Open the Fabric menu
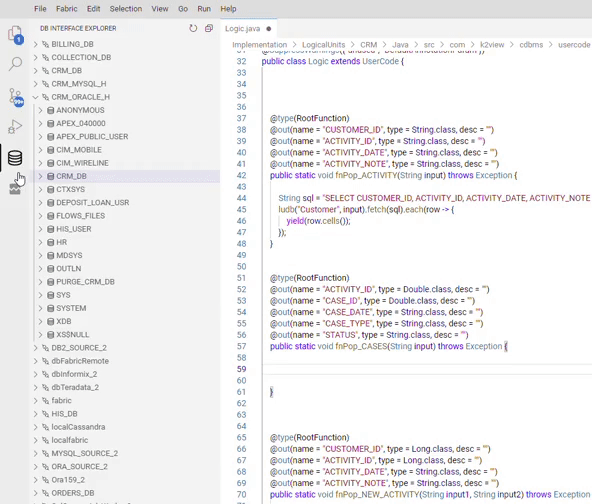 click(66, 9)
